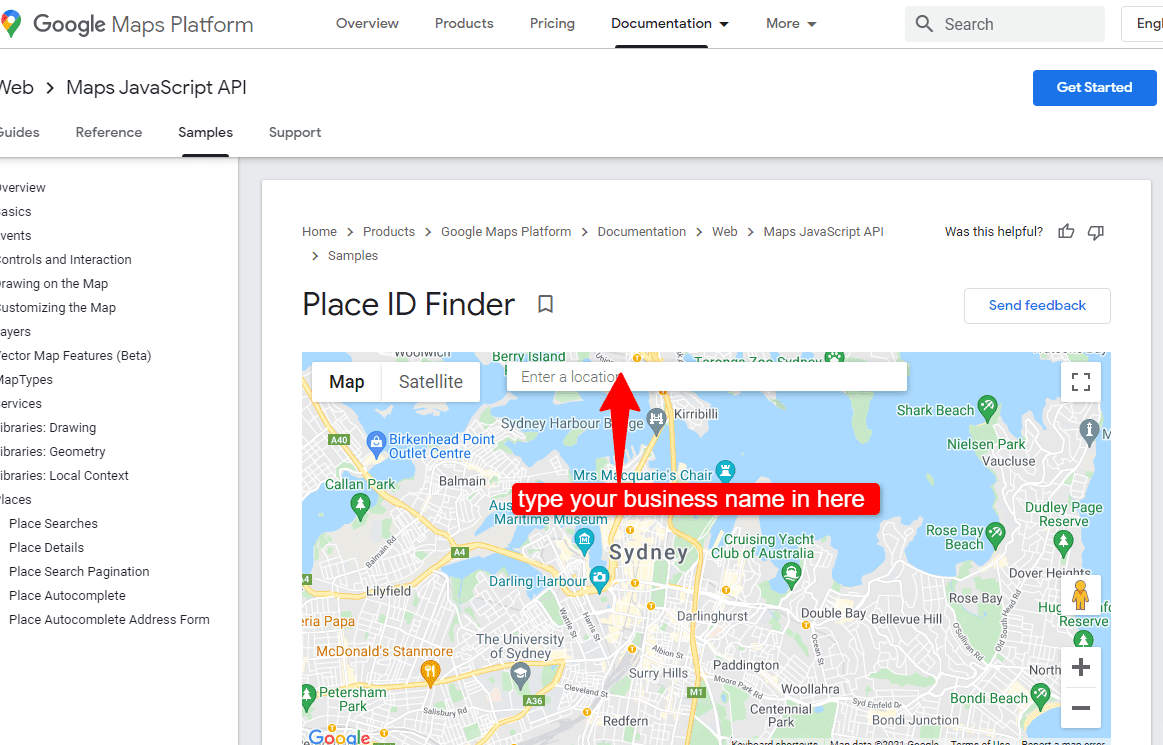Open the Overview top nav item

[367, 24]
